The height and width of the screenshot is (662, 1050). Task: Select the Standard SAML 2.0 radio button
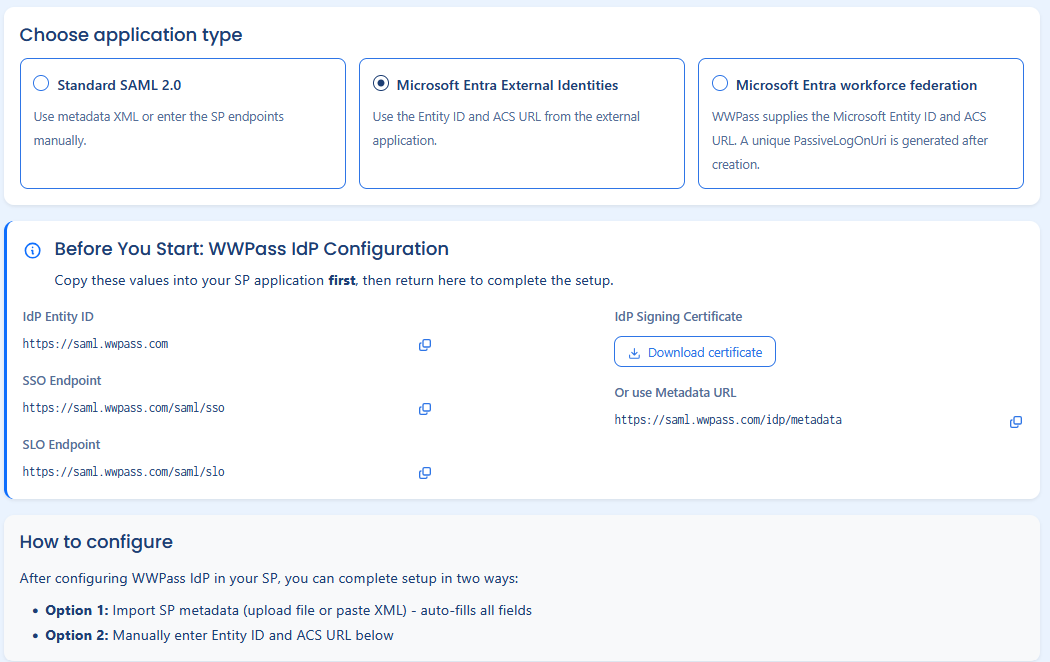pyautogui.click(x=41, y=83)
